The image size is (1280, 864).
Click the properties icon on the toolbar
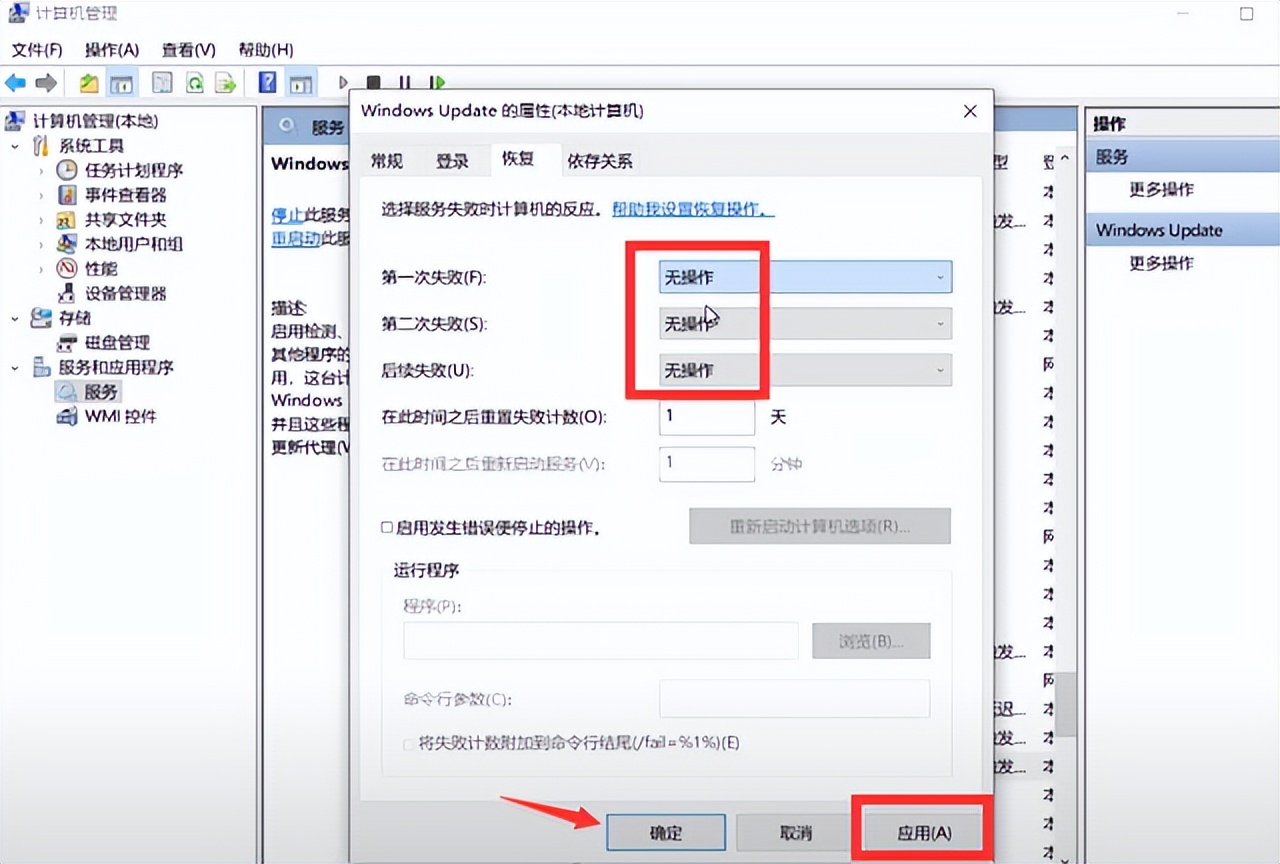click(160, 82)
